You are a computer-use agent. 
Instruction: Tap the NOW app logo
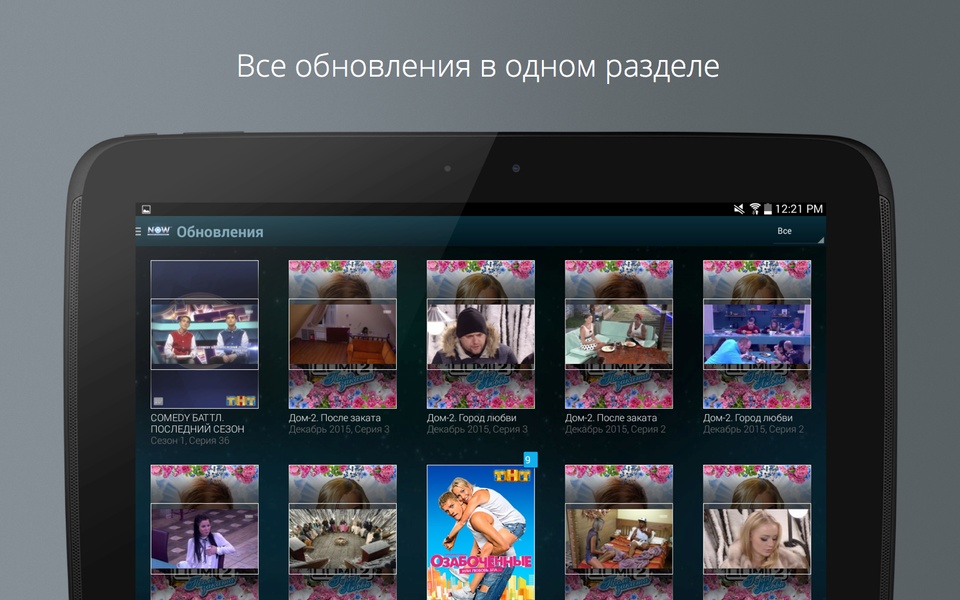tap(159, 231)
